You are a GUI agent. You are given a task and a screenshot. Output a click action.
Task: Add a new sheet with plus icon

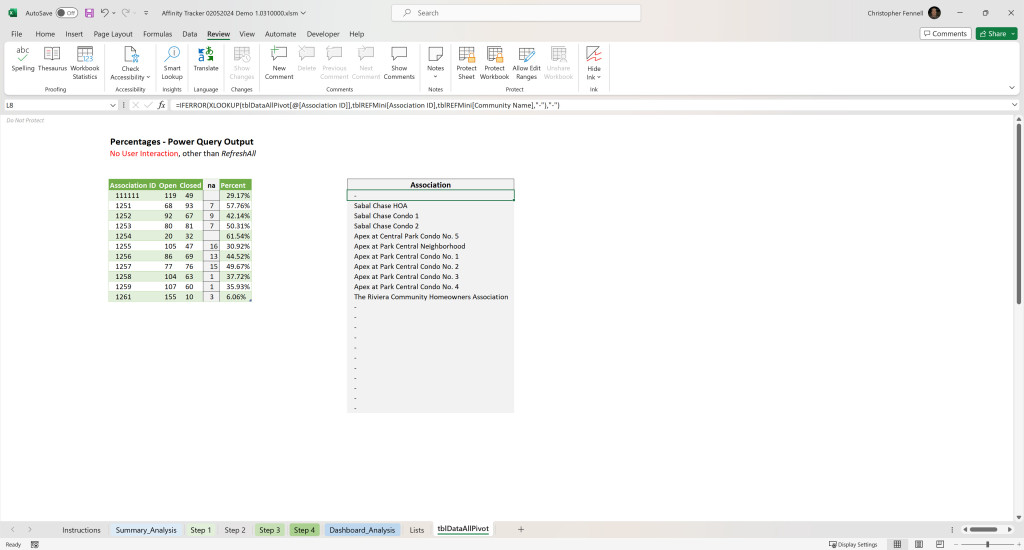[x=520, y=530]
